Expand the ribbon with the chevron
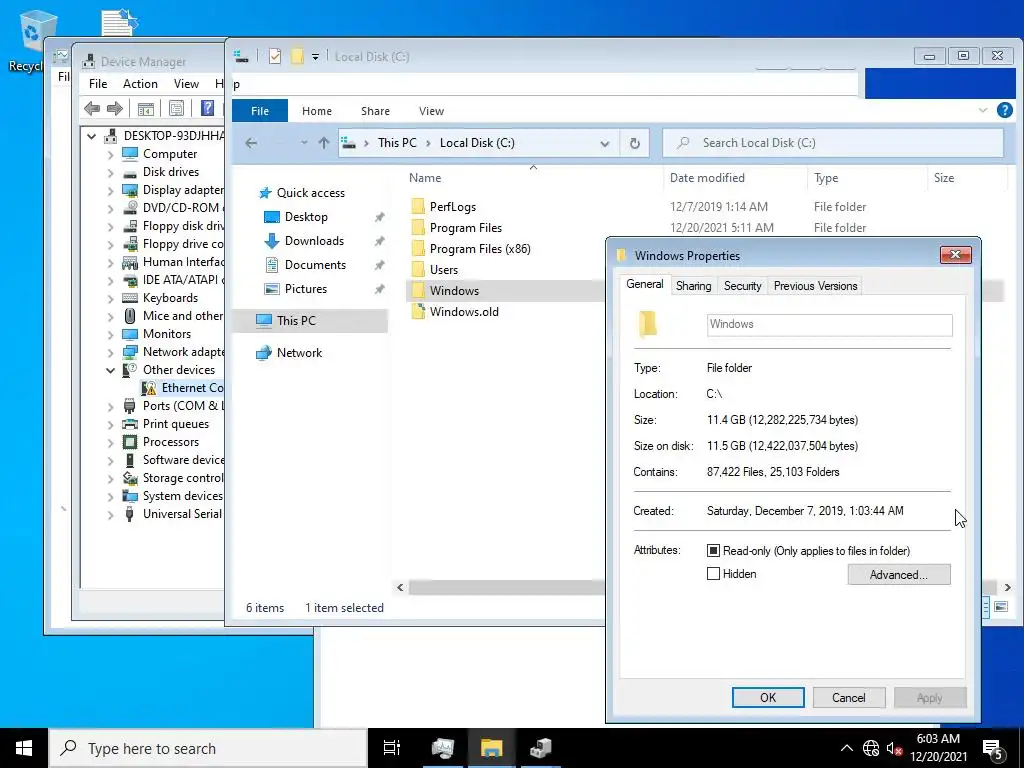The image size is (1024, 768). [x=982, y=110]
